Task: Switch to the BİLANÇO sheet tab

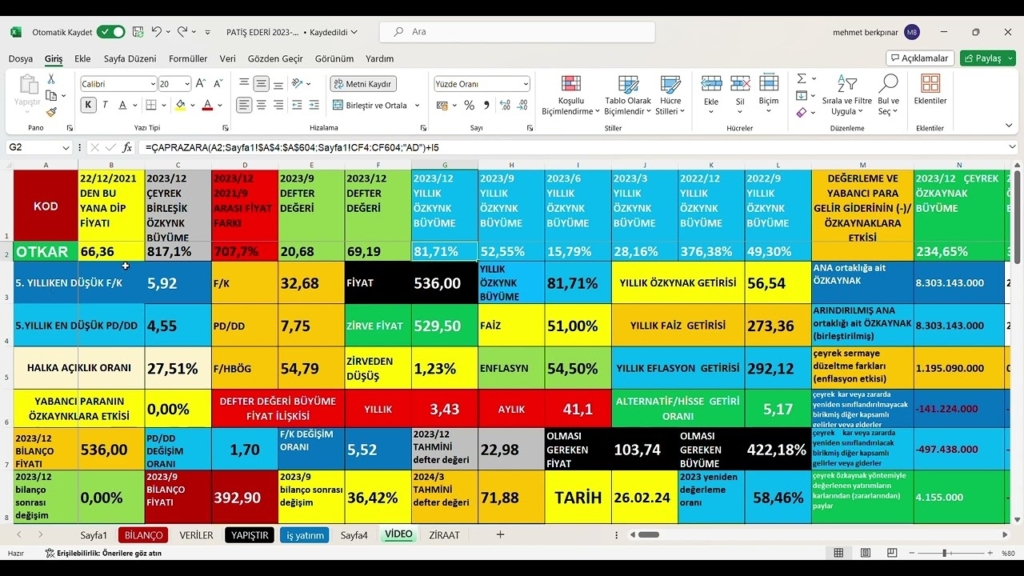Action: point(143,535)
